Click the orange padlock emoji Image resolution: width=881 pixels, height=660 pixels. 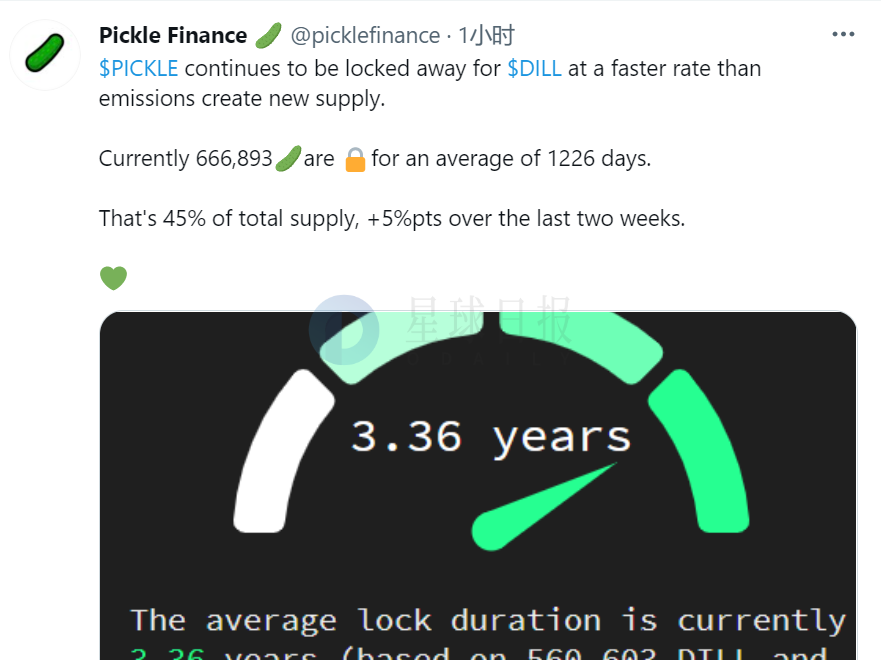[x=355, y=159]
